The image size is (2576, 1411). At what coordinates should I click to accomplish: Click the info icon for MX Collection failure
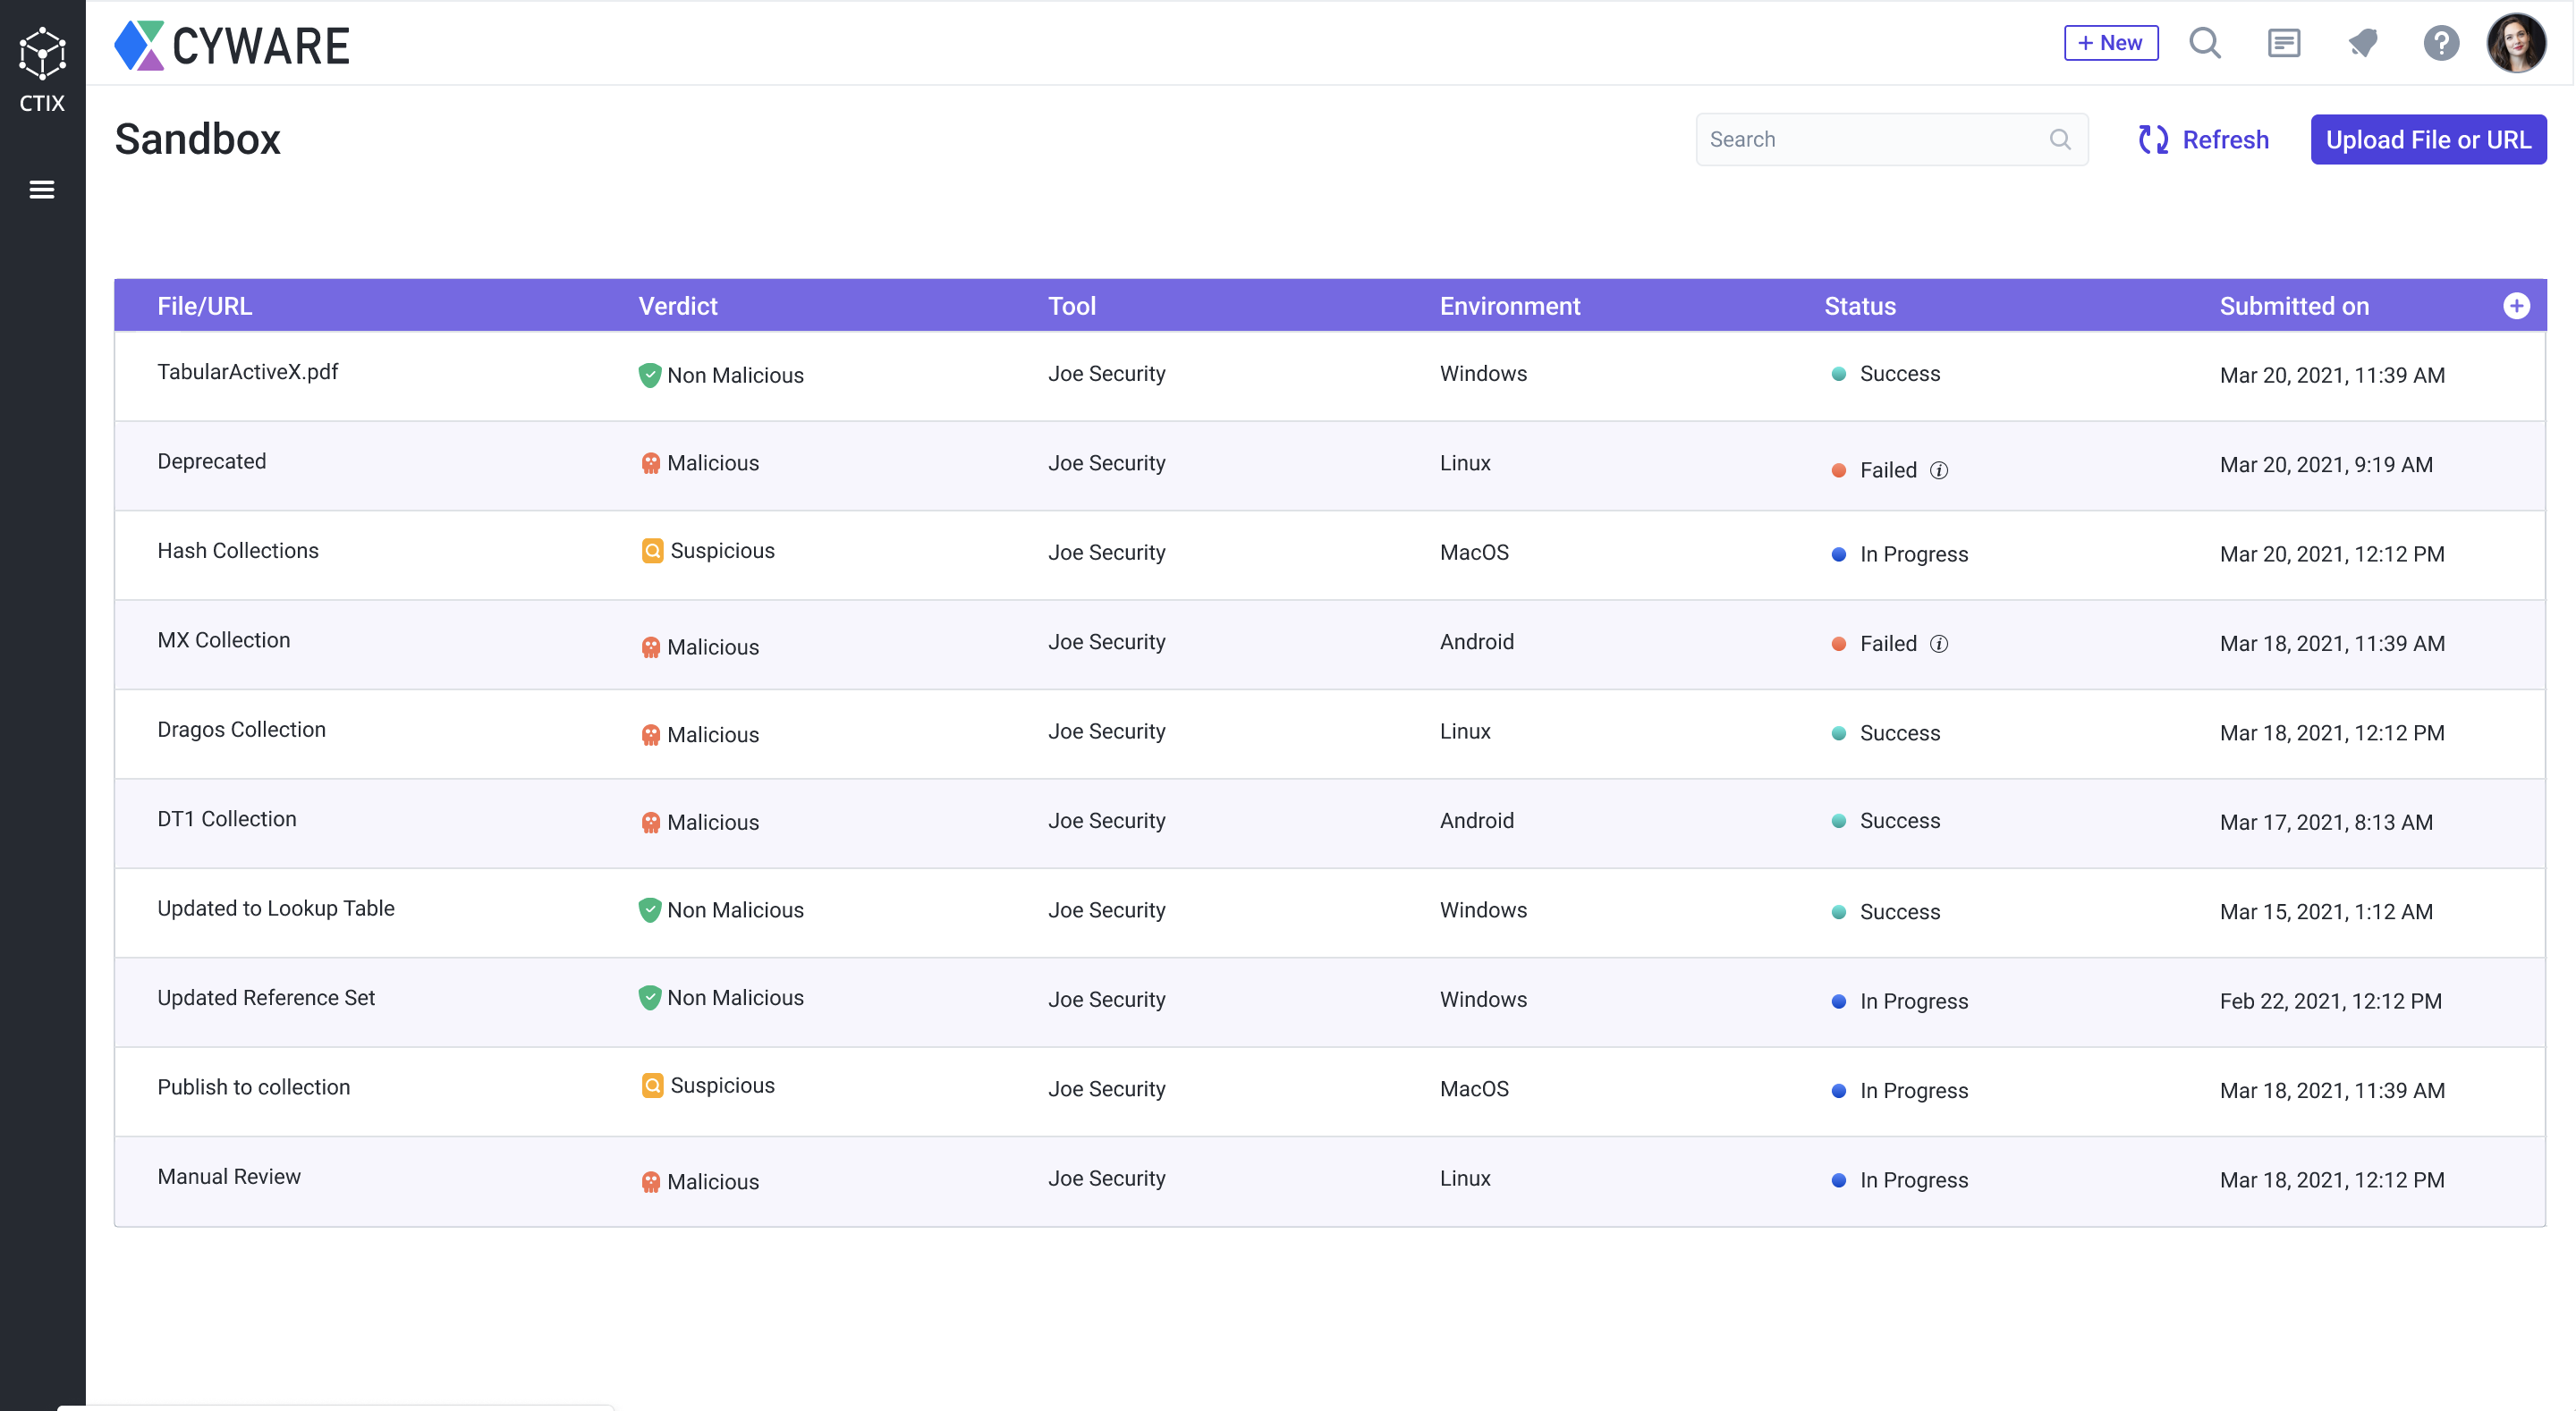(x=1938, y=644)
